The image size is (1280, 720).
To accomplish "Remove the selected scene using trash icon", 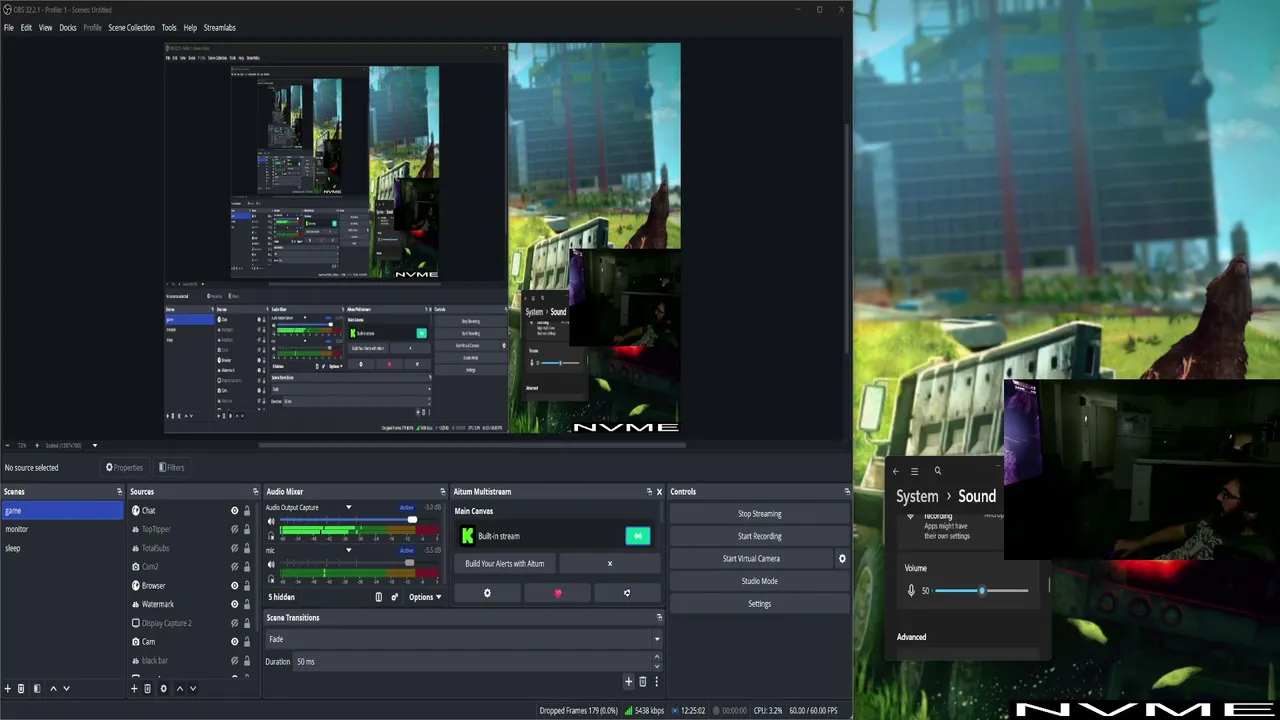I will [x=21, y=688].
